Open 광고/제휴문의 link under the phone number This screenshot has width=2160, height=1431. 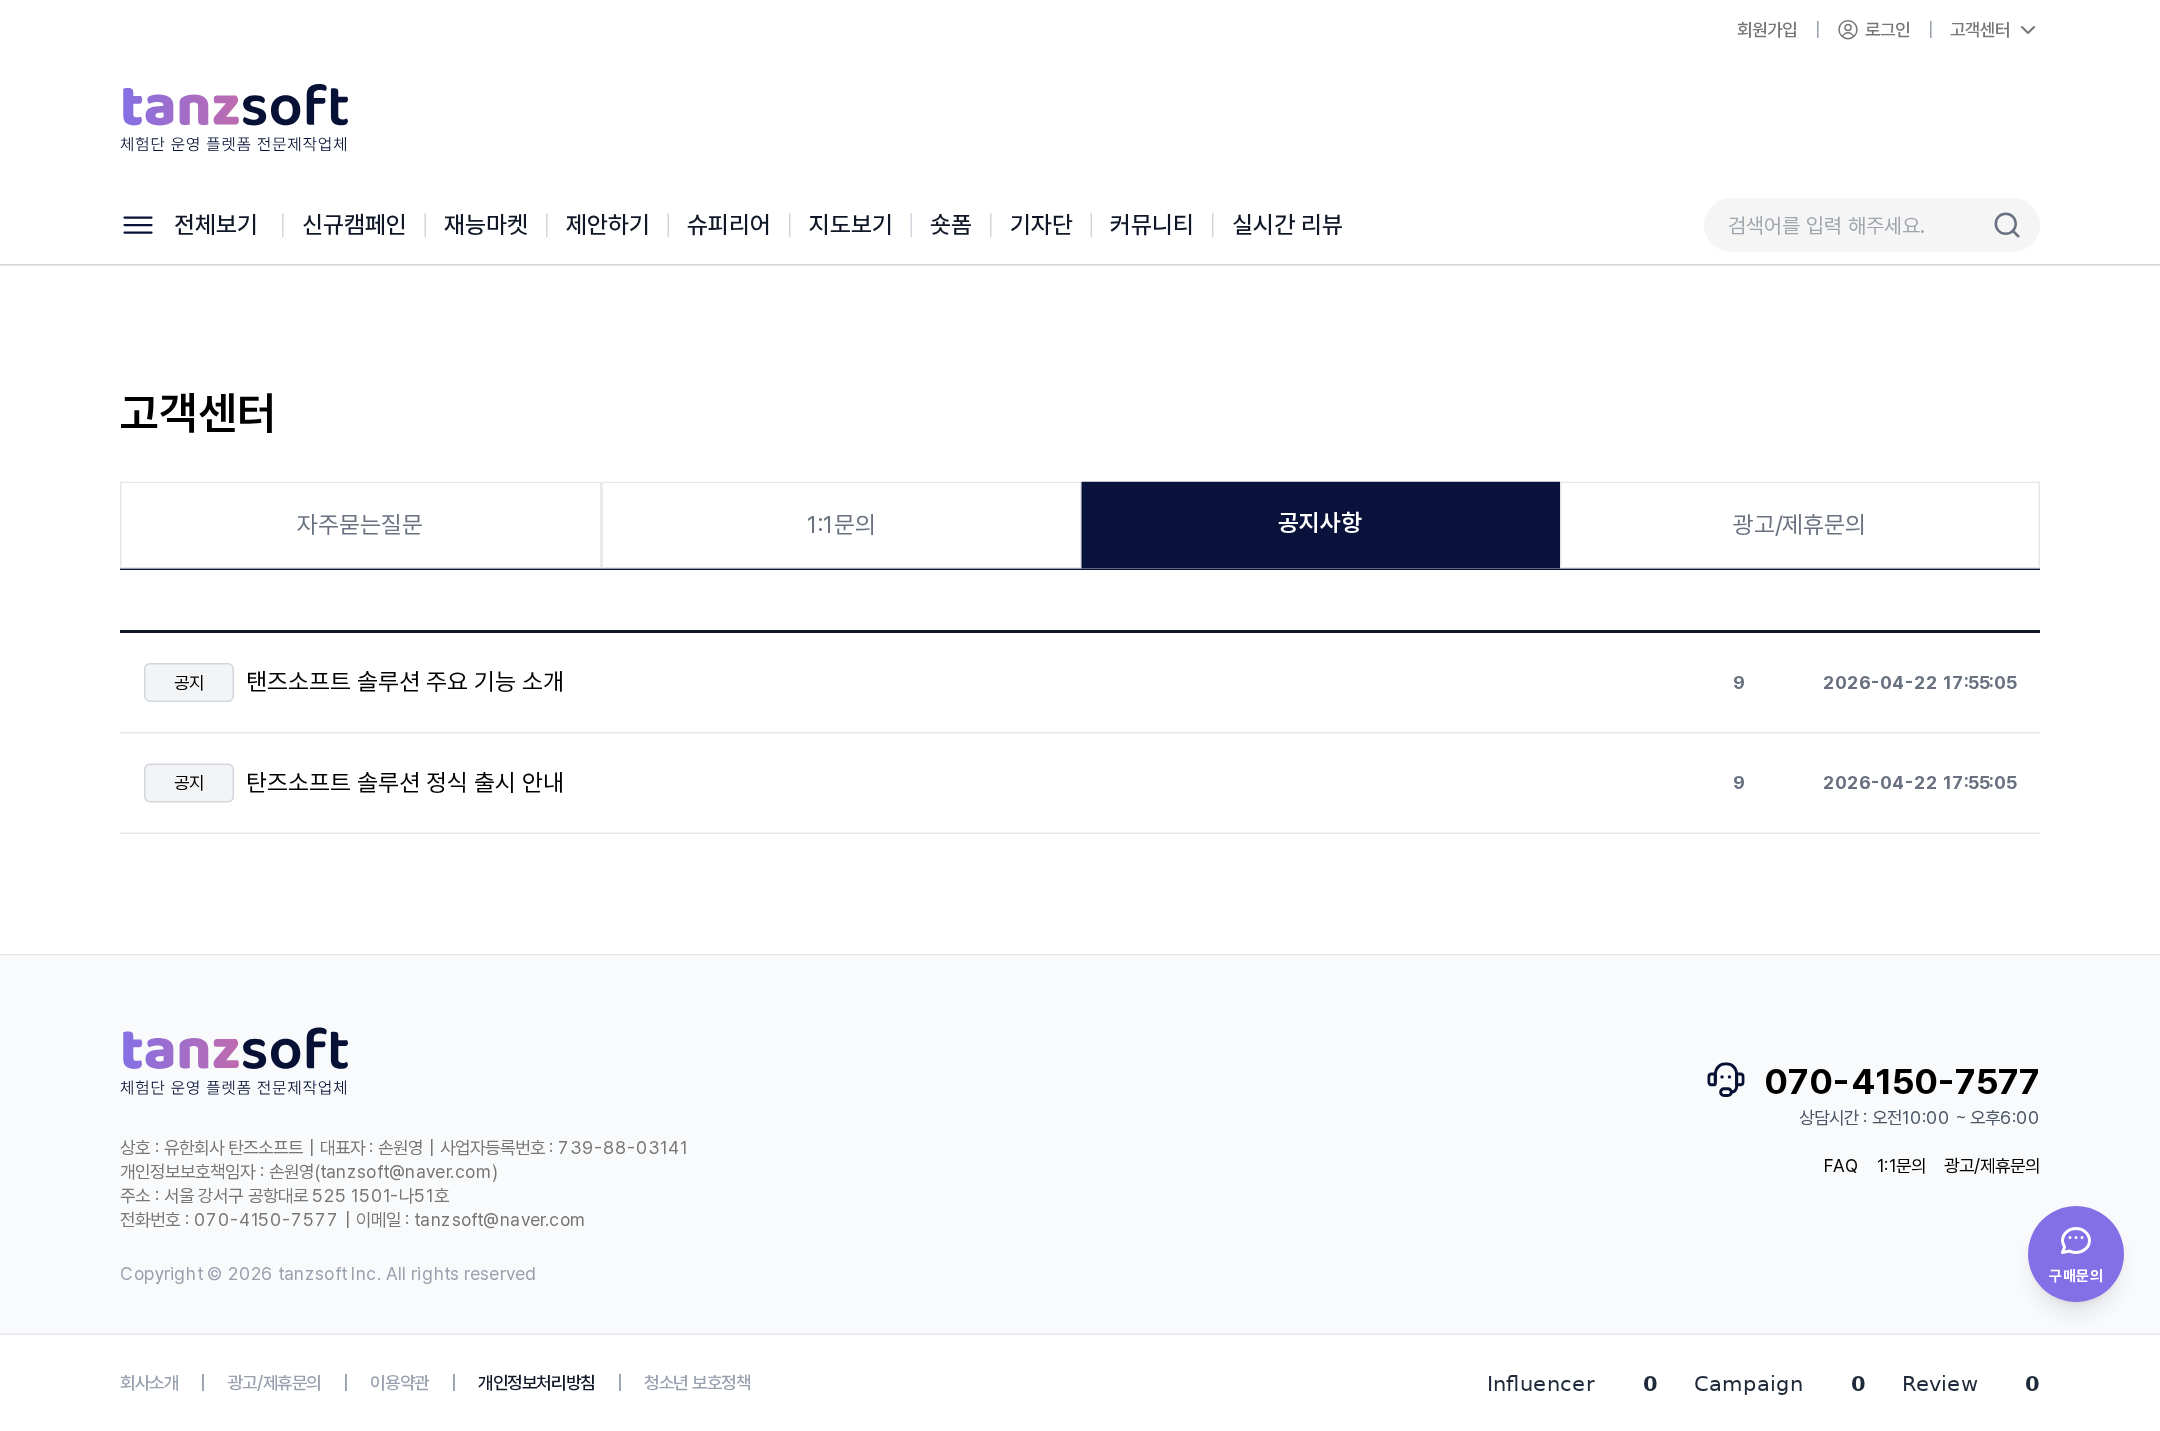(1991, 1166)
